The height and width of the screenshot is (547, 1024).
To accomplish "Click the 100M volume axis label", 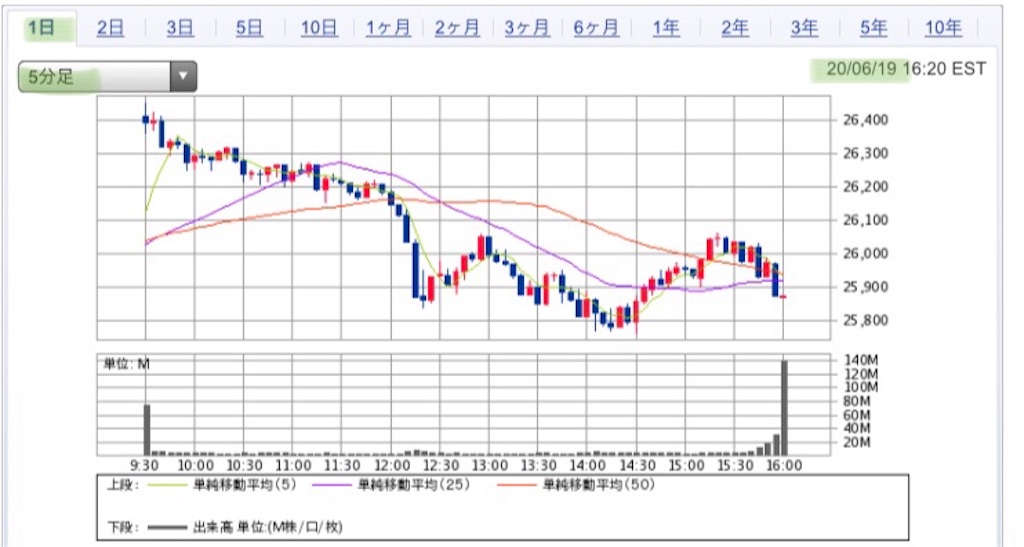I will click(861, 388).
